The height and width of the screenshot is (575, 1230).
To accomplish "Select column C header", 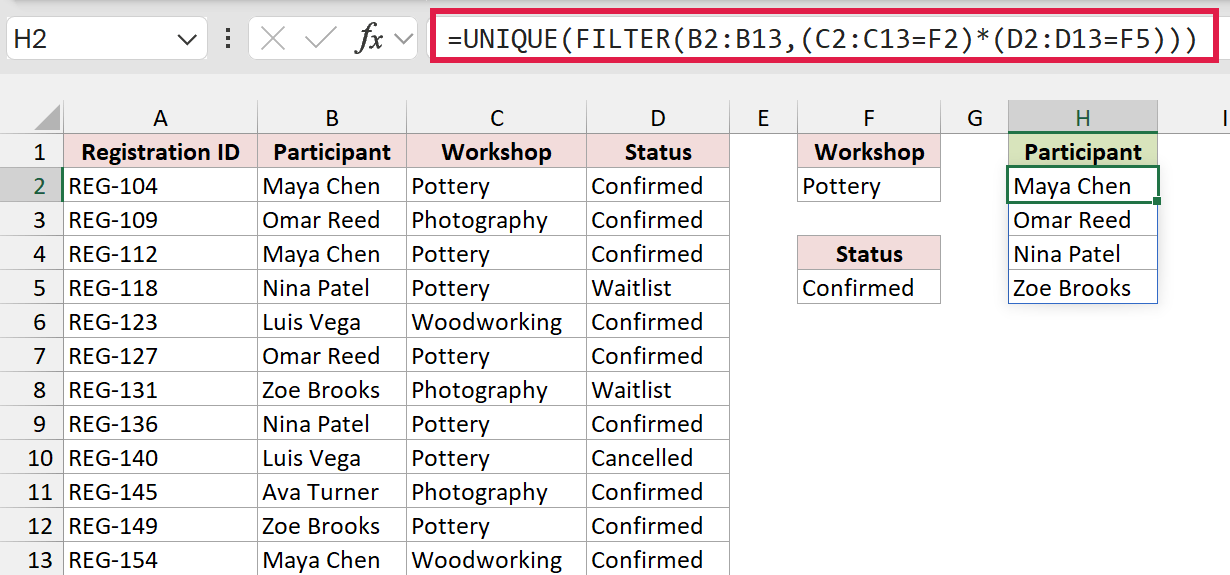I will [497, 118].
